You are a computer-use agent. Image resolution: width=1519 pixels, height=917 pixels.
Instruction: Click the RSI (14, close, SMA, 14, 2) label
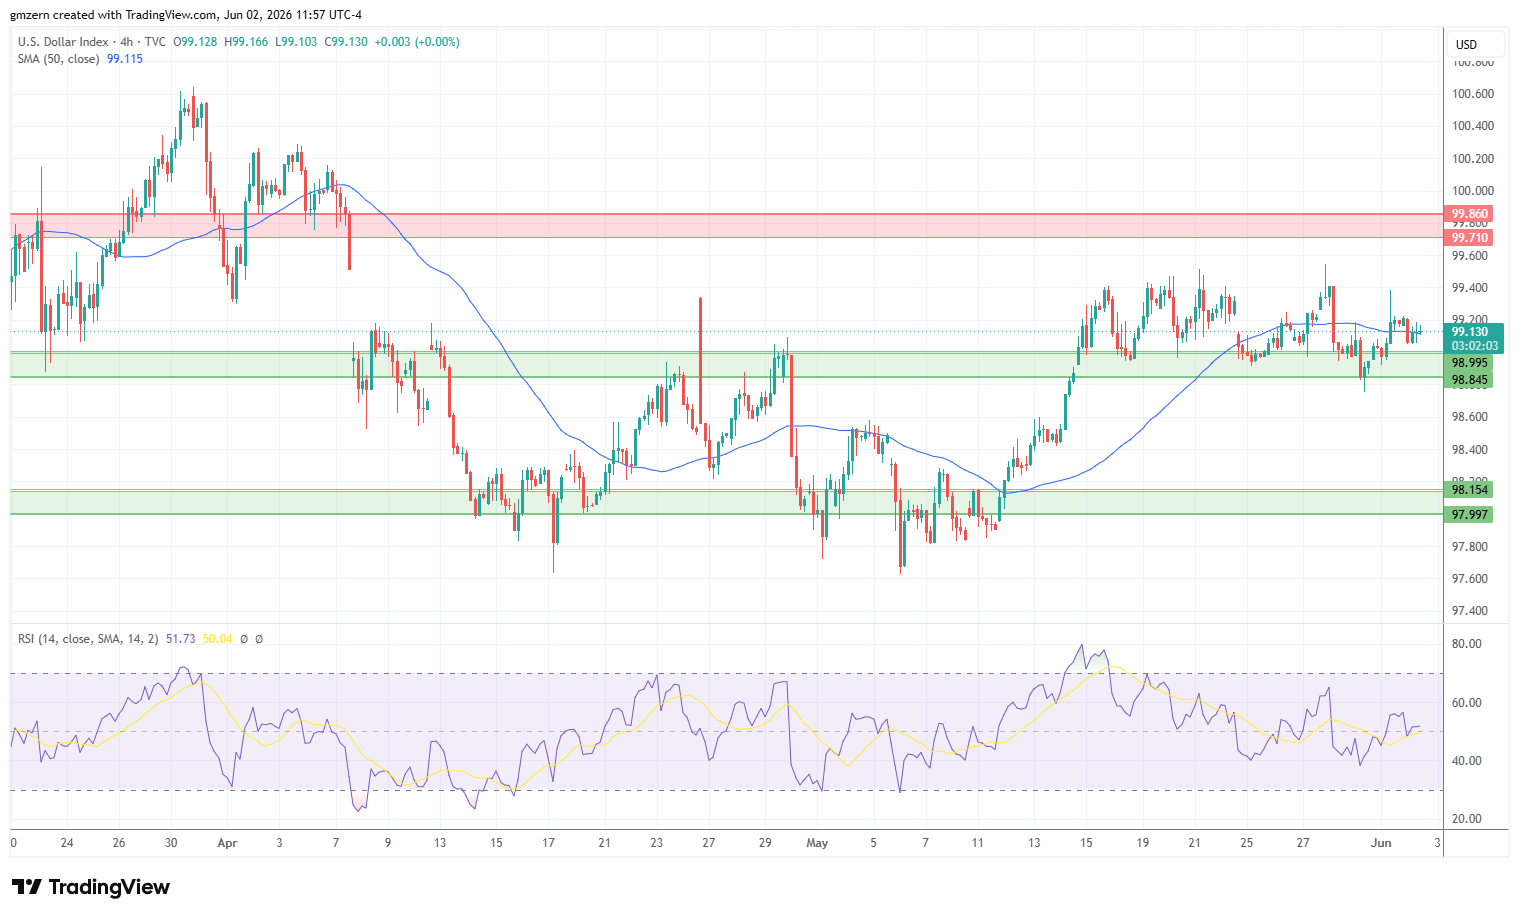coord(88,638)
